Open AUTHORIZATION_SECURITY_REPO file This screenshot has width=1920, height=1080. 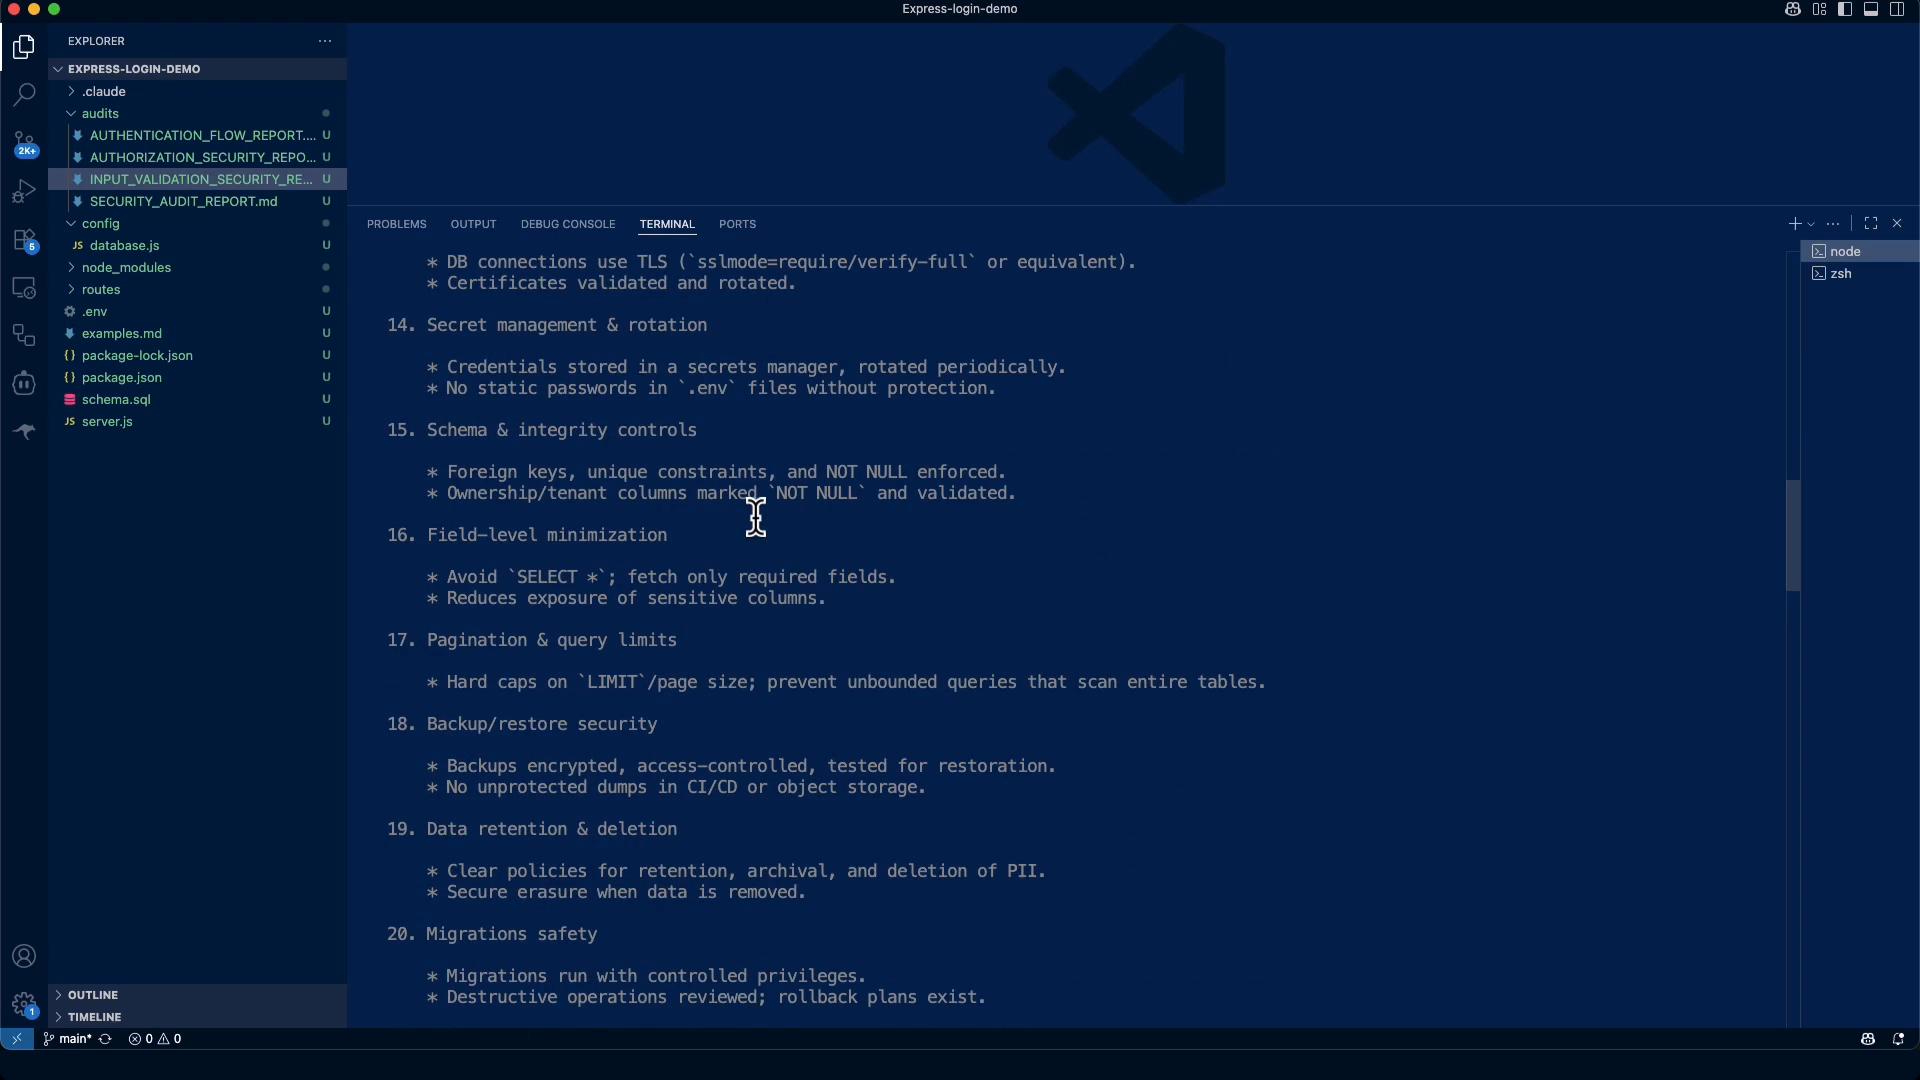(x=197, y=157)
